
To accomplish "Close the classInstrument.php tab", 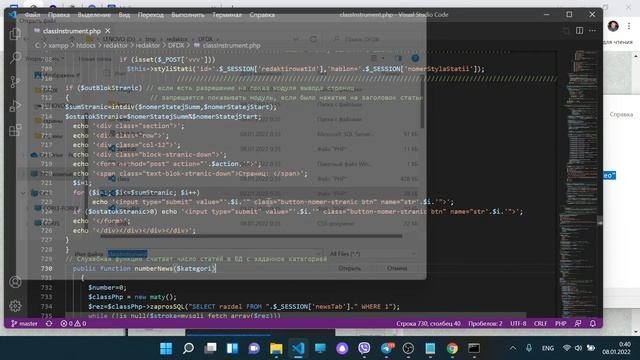I will pyautogui.click(x=107, y=31).
